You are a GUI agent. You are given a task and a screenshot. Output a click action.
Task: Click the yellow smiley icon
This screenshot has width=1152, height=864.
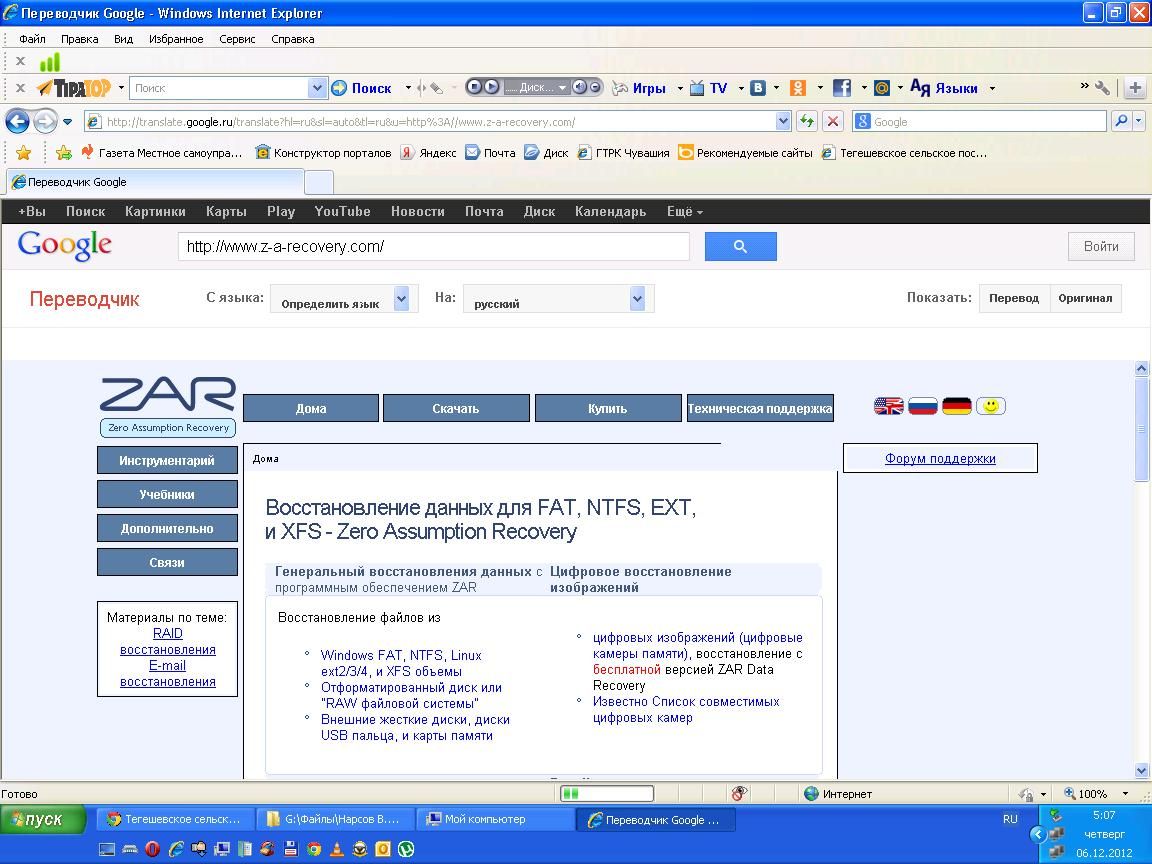click(x=990, y=406)
